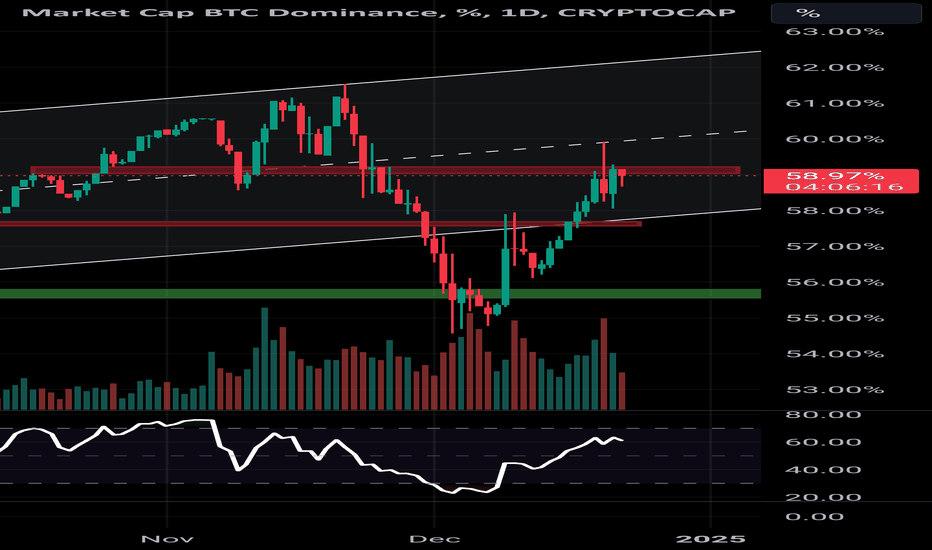Viewport: 932px width, 550px height.
Task: Select the green support zone rectangle
Action: pyautogui.click(x=380, y=294)
